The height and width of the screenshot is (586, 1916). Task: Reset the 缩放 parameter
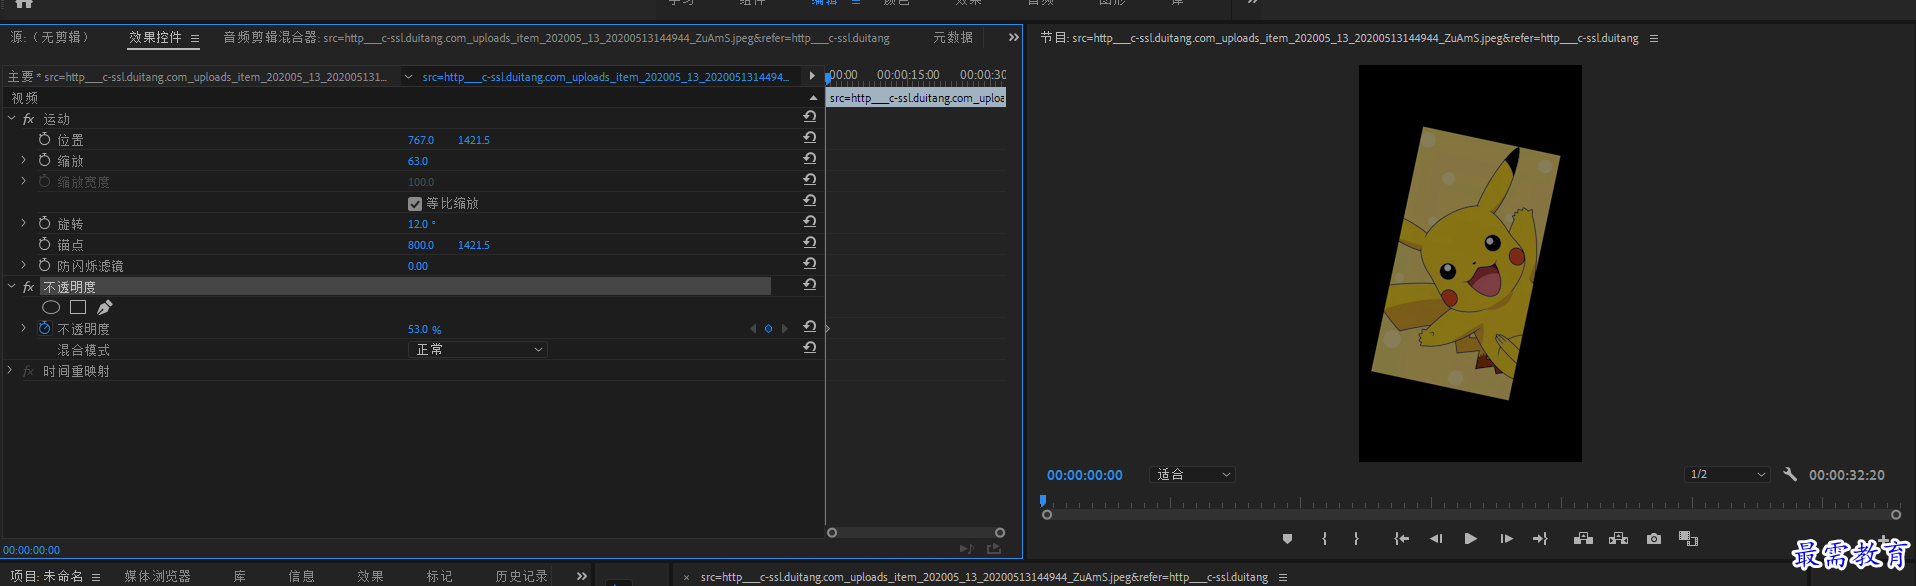[x=810, y=159]
